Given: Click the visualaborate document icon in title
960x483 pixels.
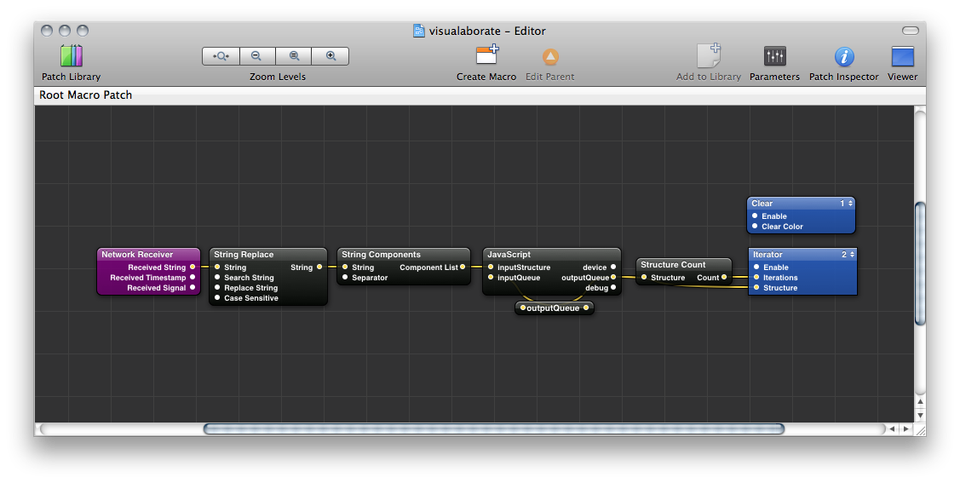Looking at the screenshot, I should click(419, 31).
